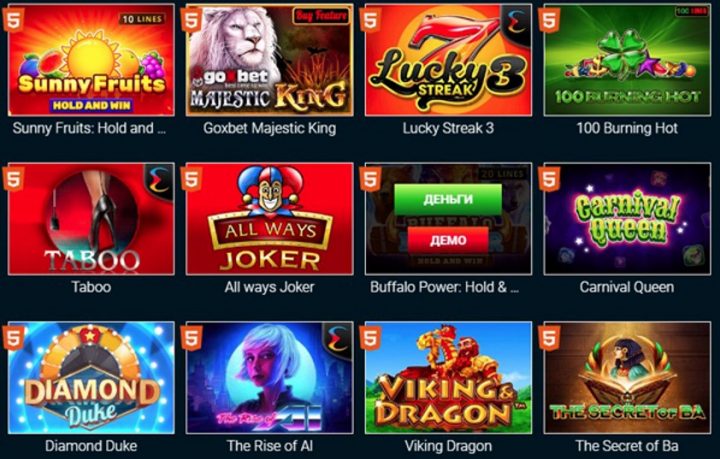This screenshot has width=720, height=459.
Task: Open The Secret of Ba game thumbnail
Action: point(627,378)
